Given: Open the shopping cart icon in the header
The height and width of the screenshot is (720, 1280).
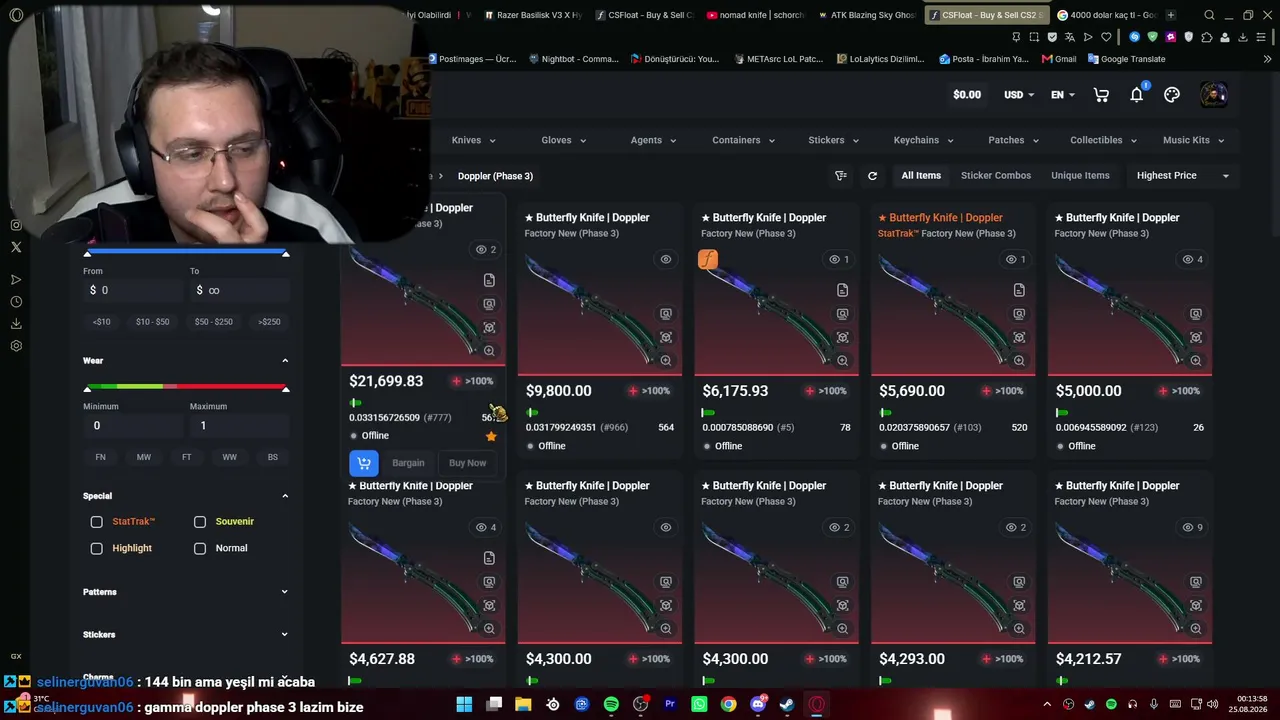Looking at the screenshot, I should 1101,95.
